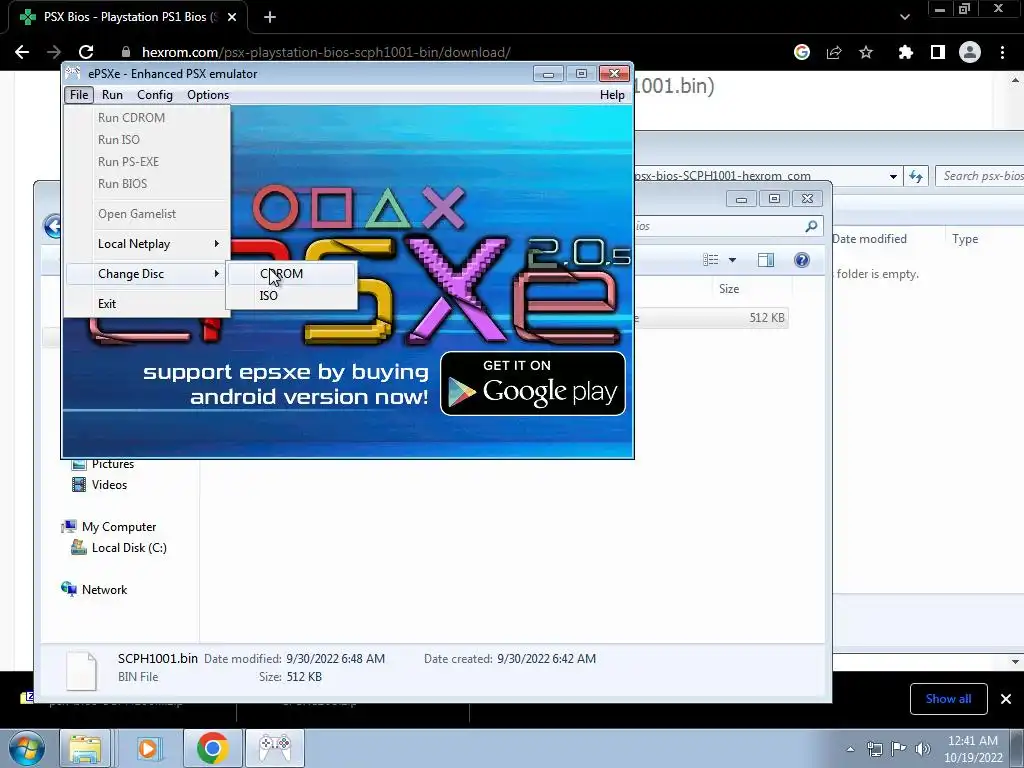Viewport: 1024px width, 768px height.
Task: Sort by Size column header
Action: [x=729, y=289]
